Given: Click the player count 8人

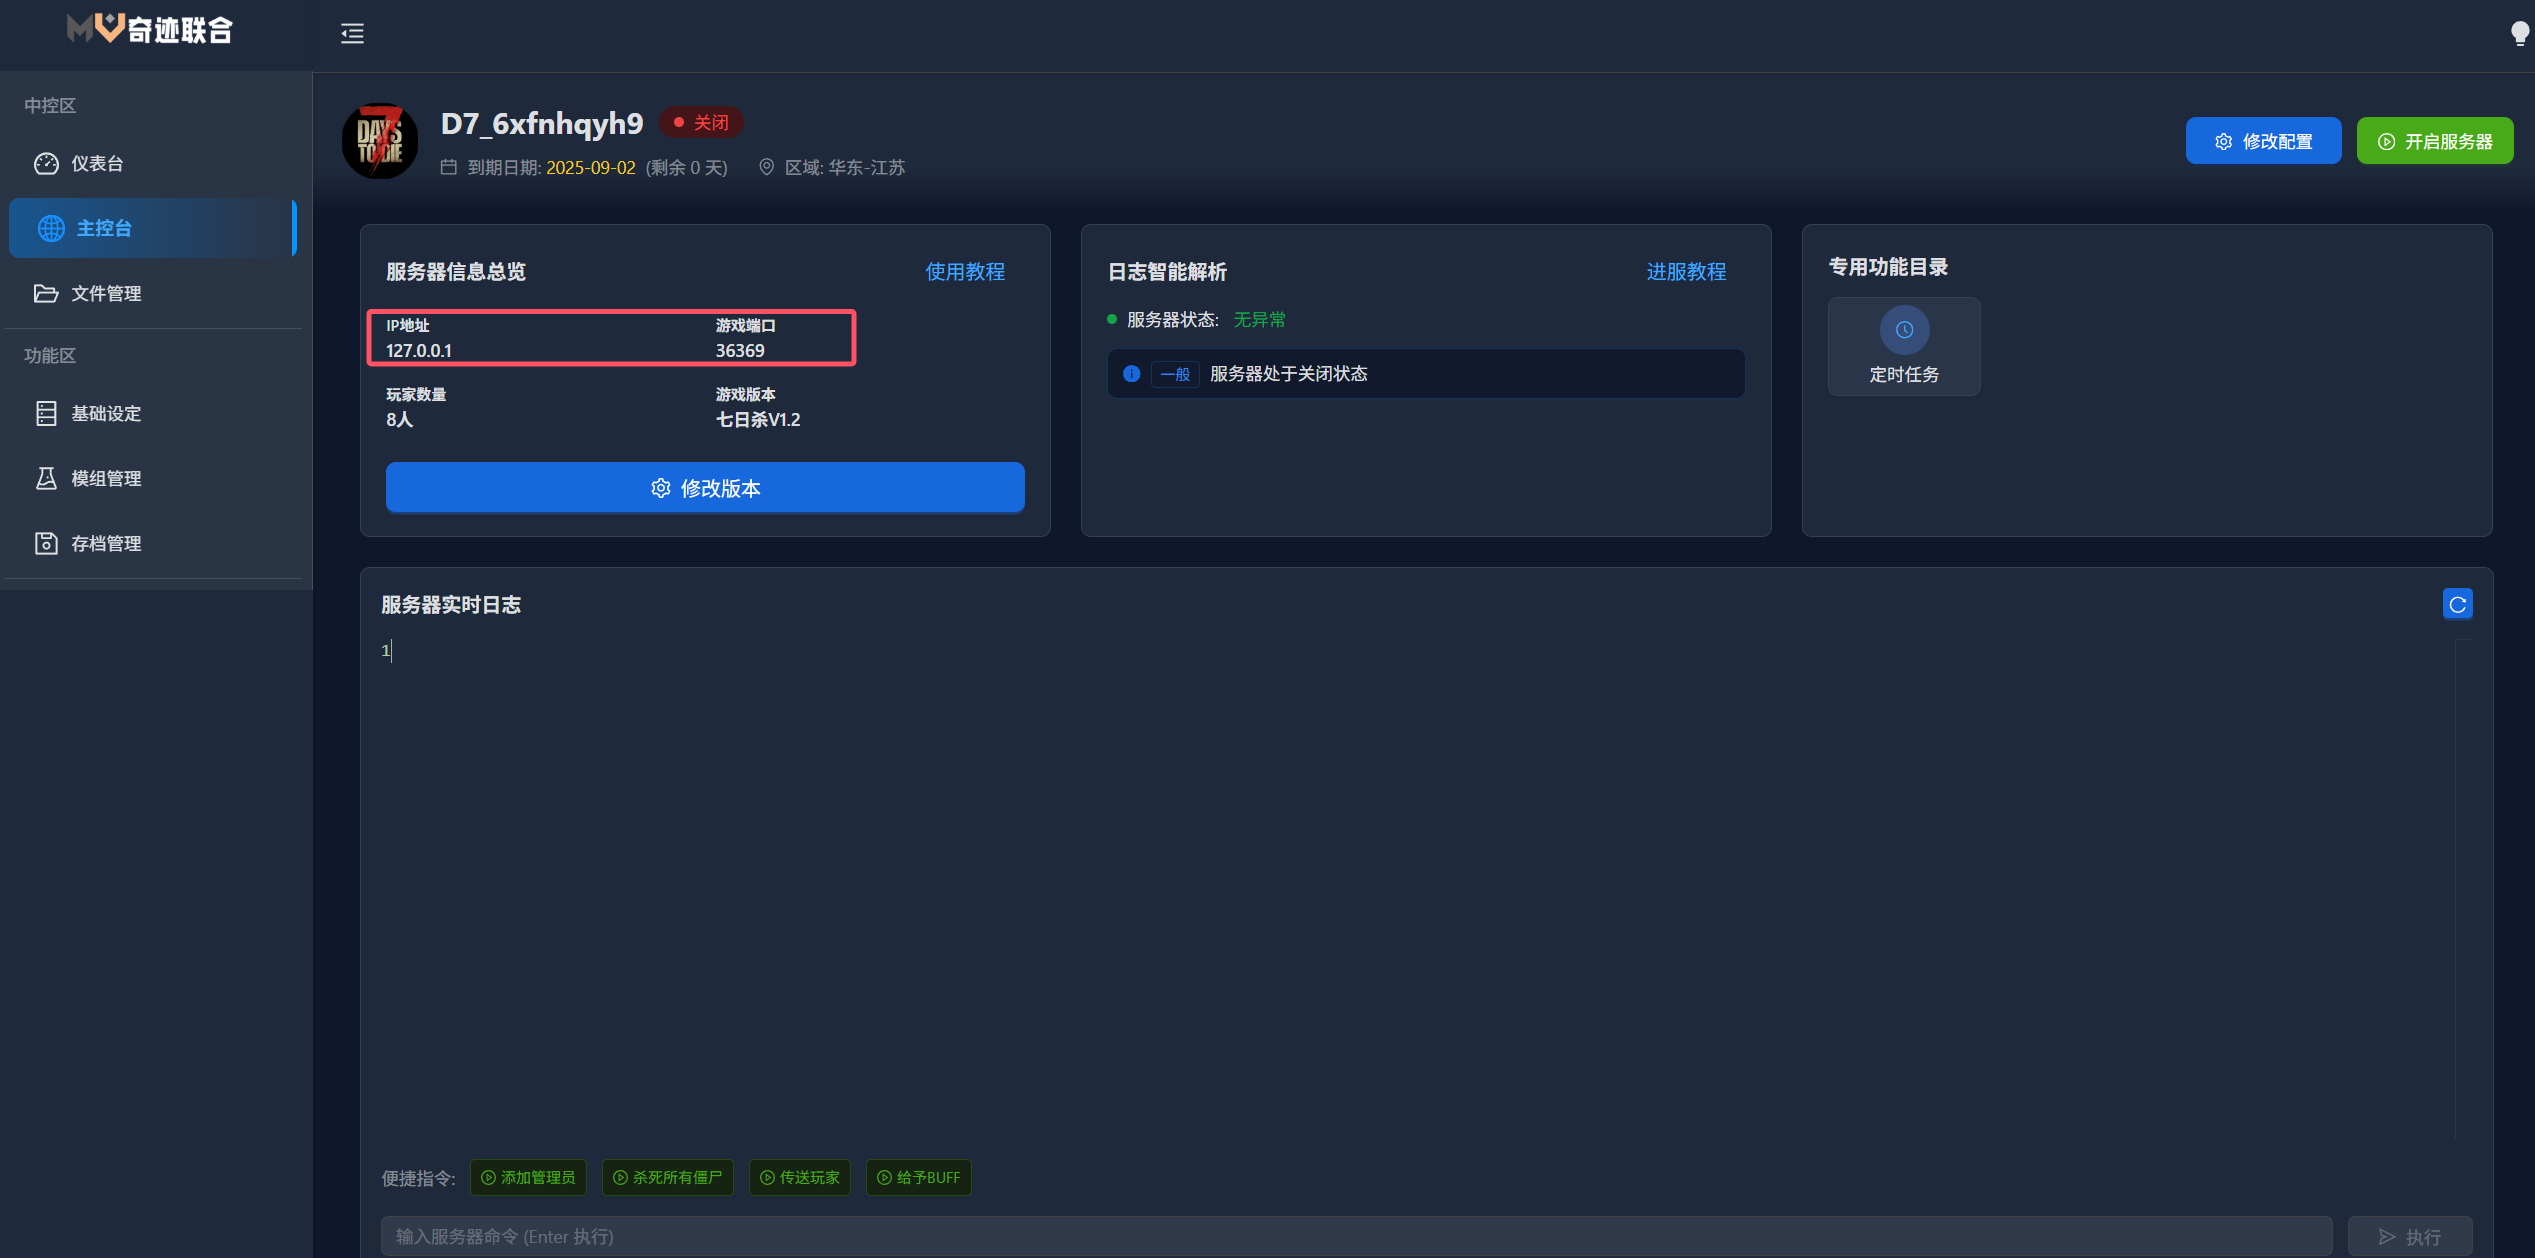Looking at the screenshot, I should pos(400,420).
